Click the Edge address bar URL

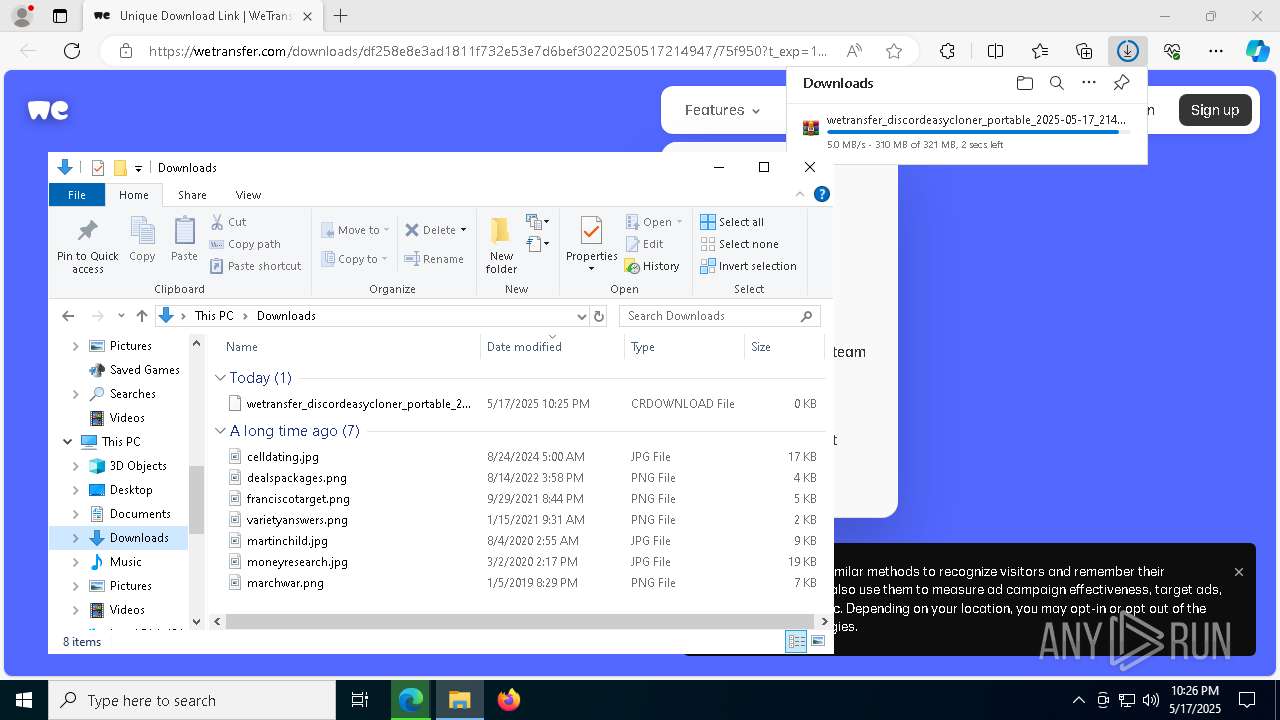point(488,51)
